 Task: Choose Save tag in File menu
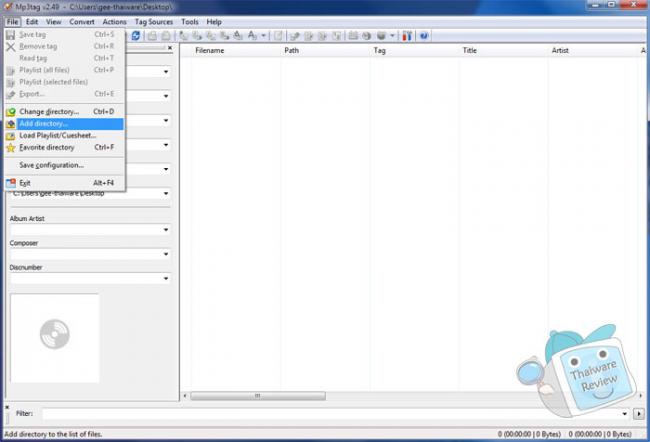(x=65, y=34)
